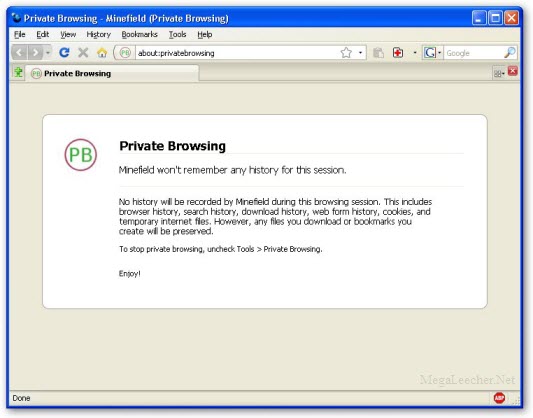
Task: Click the clipboard paste toolbar icon
Action: tap(378, 53)
